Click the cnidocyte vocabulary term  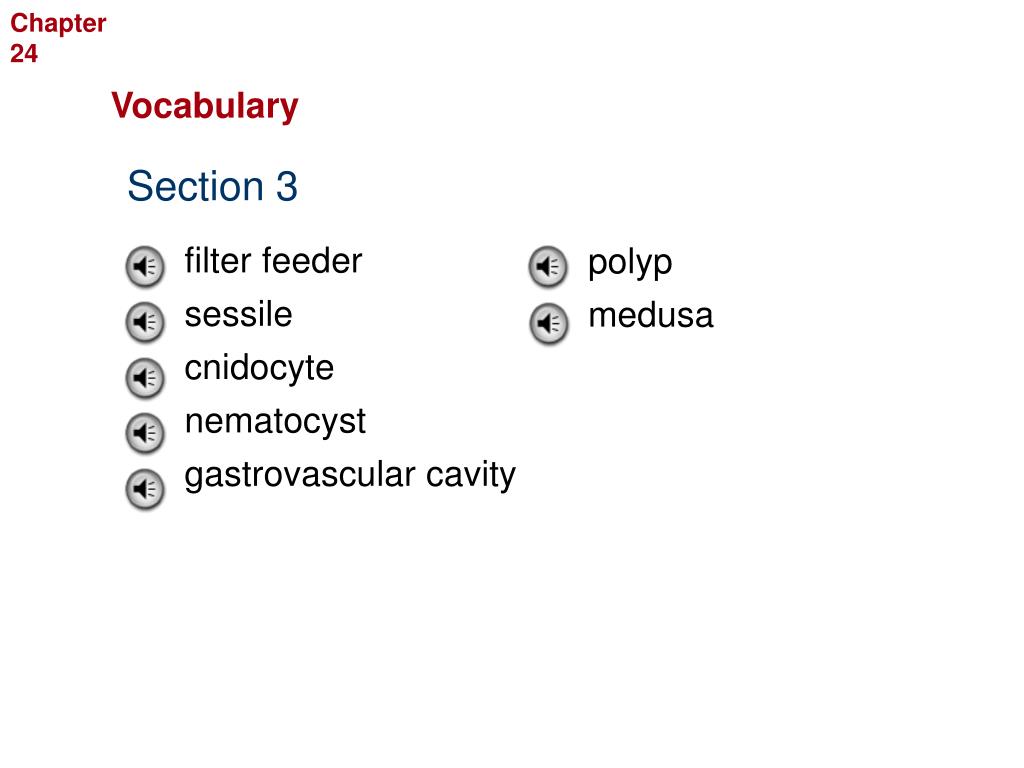259,369
